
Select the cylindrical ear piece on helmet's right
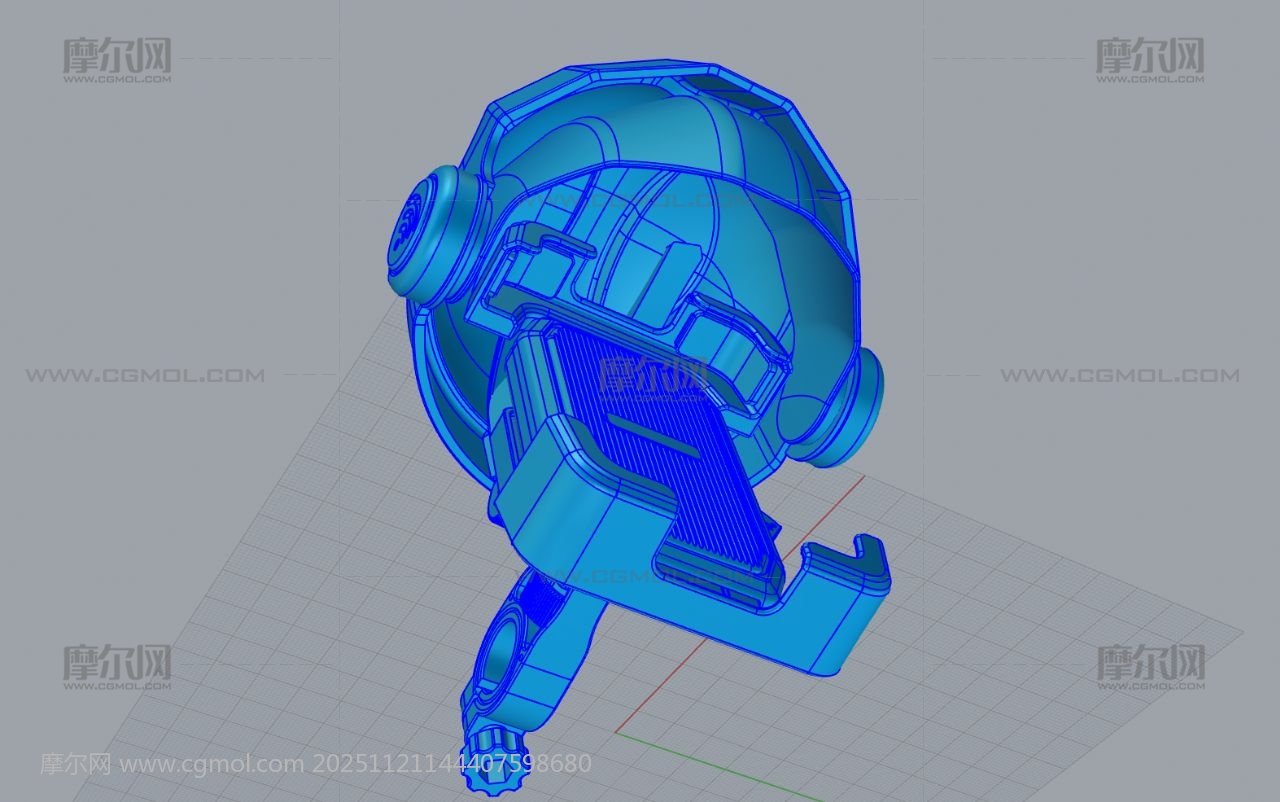(x=855, y=410)
